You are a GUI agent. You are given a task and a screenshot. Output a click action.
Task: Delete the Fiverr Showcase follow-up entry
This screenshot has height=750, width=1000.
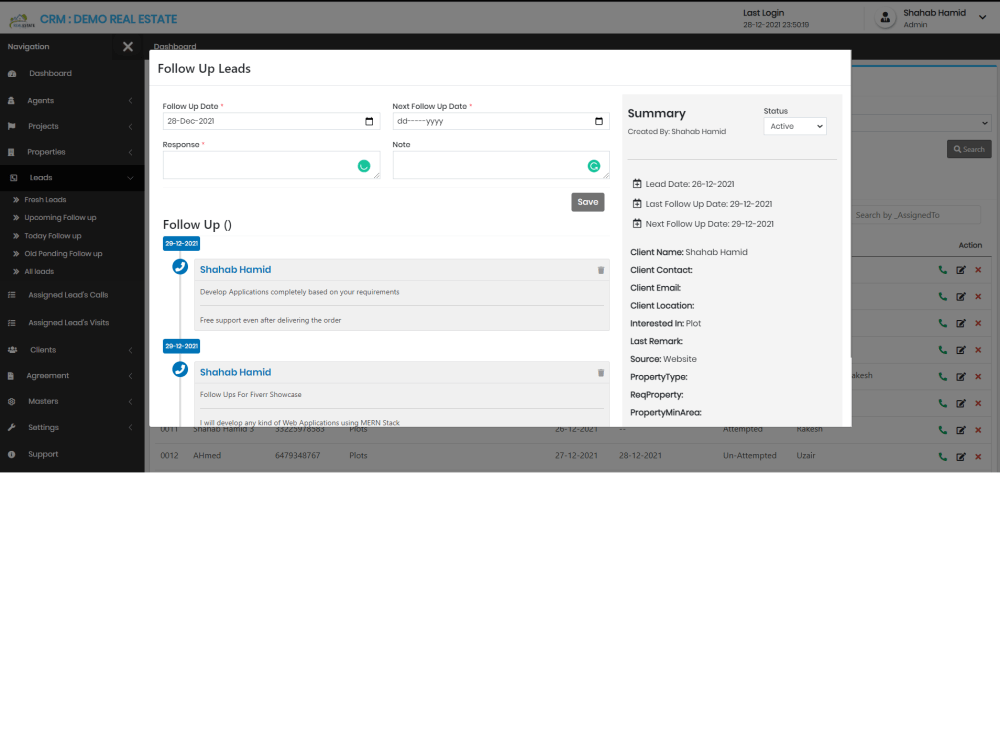tap(601, 373)
